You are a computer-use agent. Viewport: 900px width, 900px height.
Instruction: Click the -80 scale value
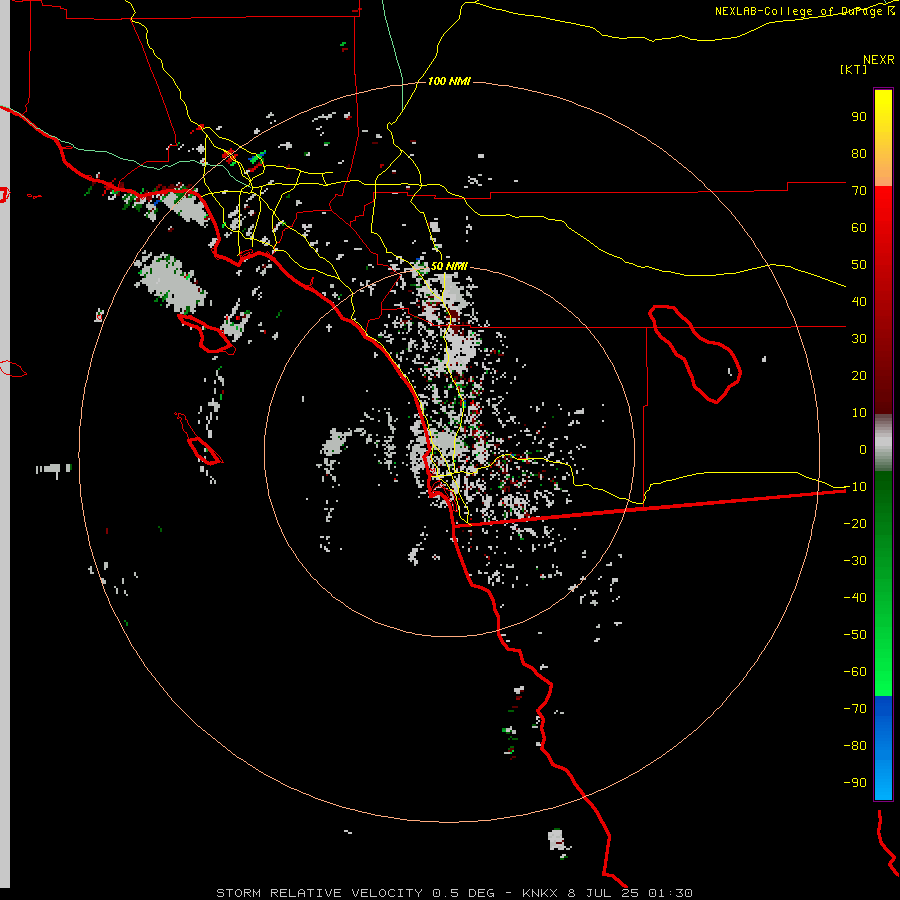tap(855, 746)
